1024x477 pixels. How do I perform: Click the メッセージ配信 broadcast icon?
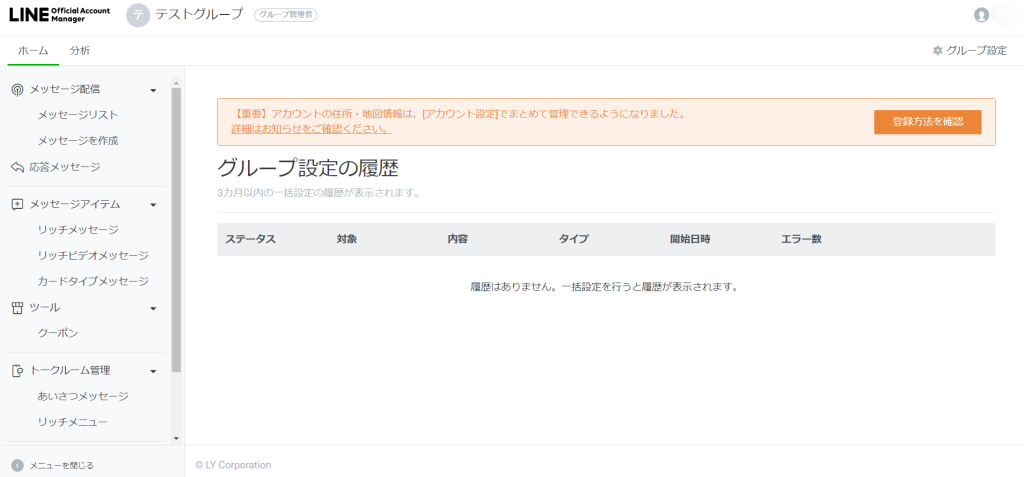pos(17,89)
